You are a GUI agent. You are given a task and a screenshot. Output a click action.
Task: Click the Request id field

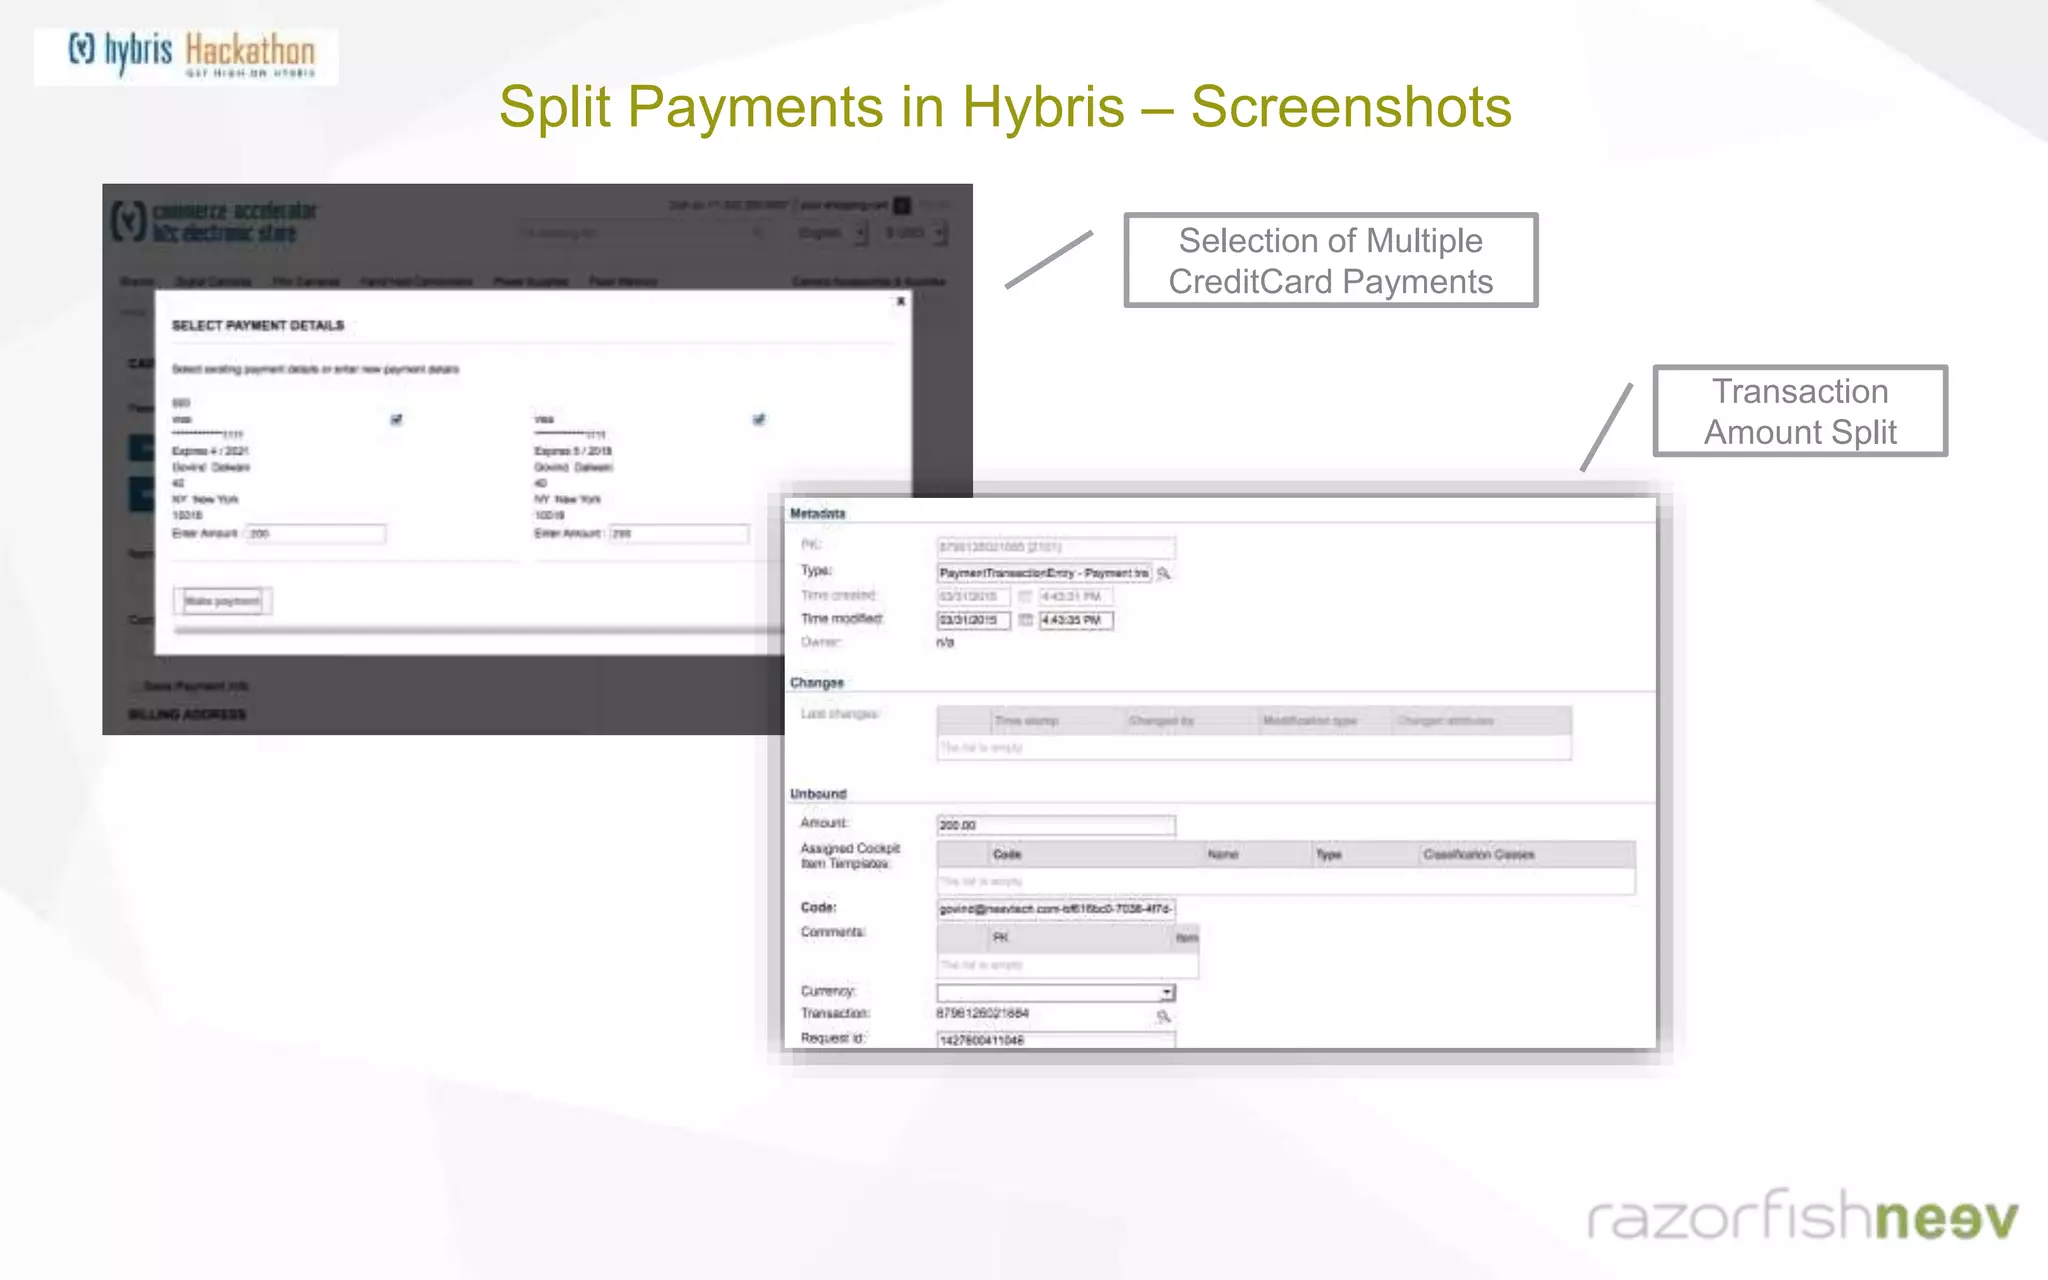(x=1055, y=1040)
